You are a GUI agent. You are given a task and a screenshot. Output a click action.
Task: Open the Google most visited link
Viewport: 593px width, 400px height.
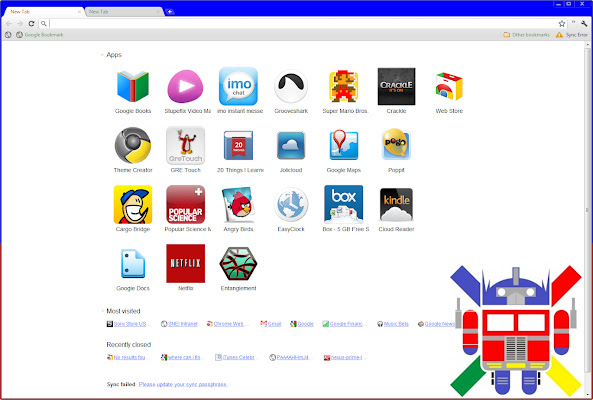click(302, 324)
